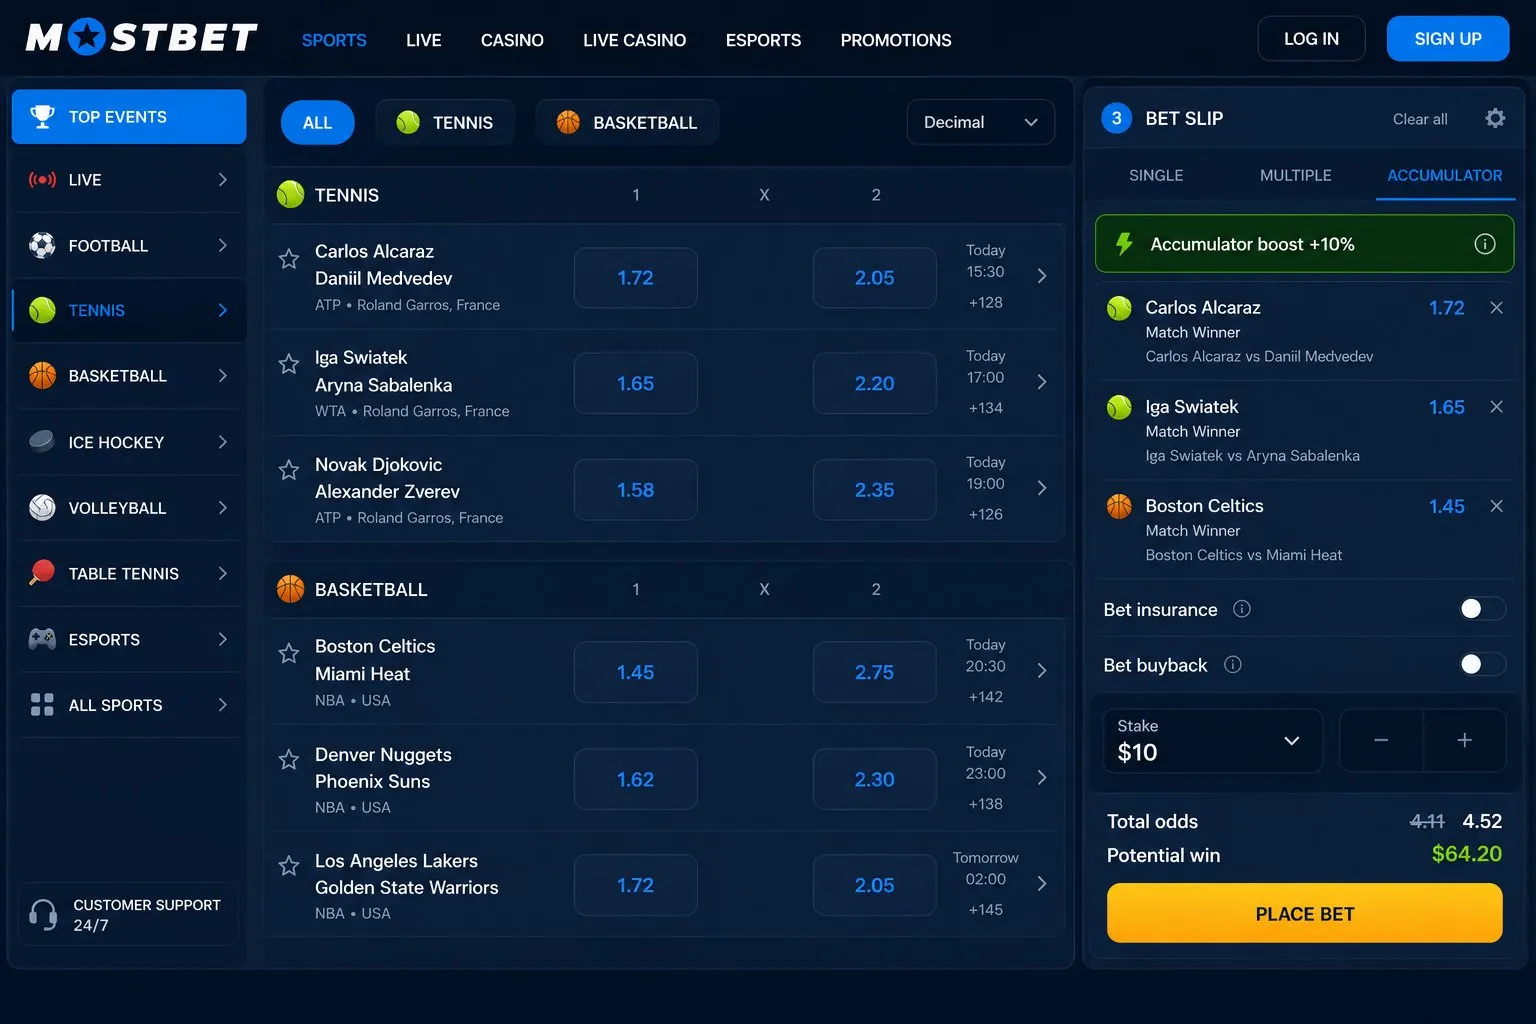Viewport: 1536px width, 1024px height.
Task: Click the customer support headset icon
Action: (43, 914)
